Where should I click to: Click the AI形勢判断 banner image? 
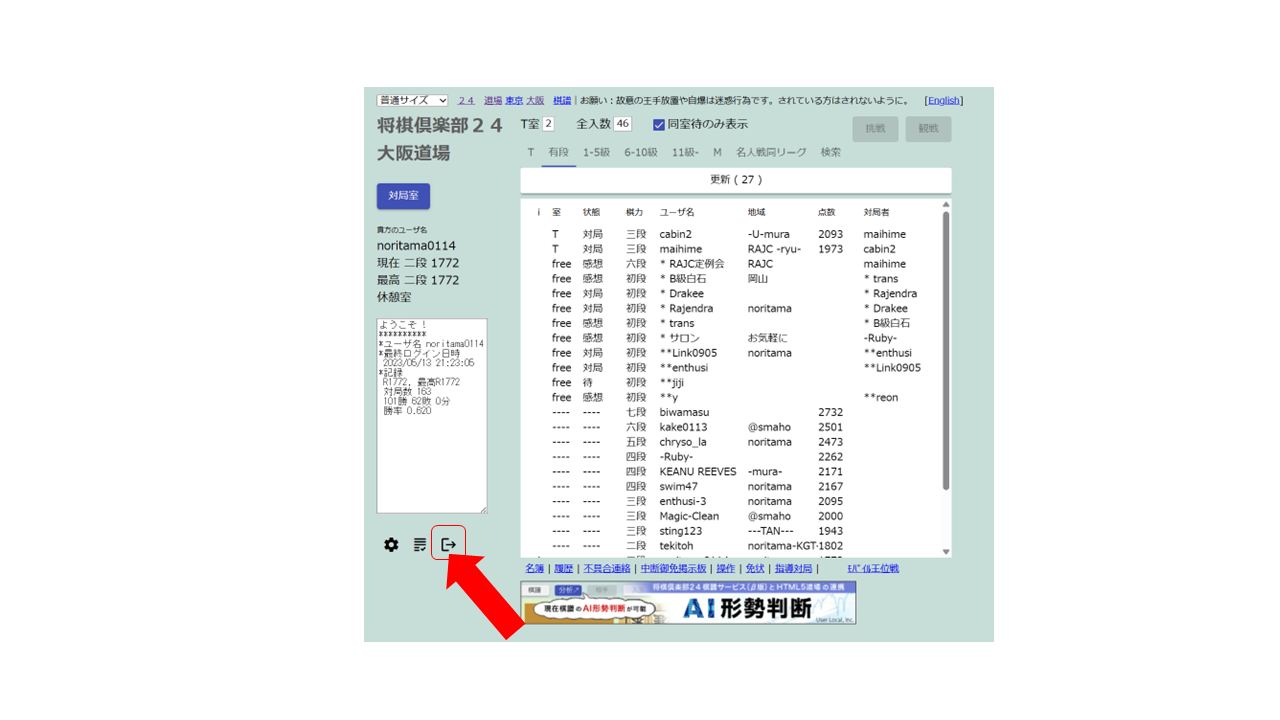[x=688, y=603]
